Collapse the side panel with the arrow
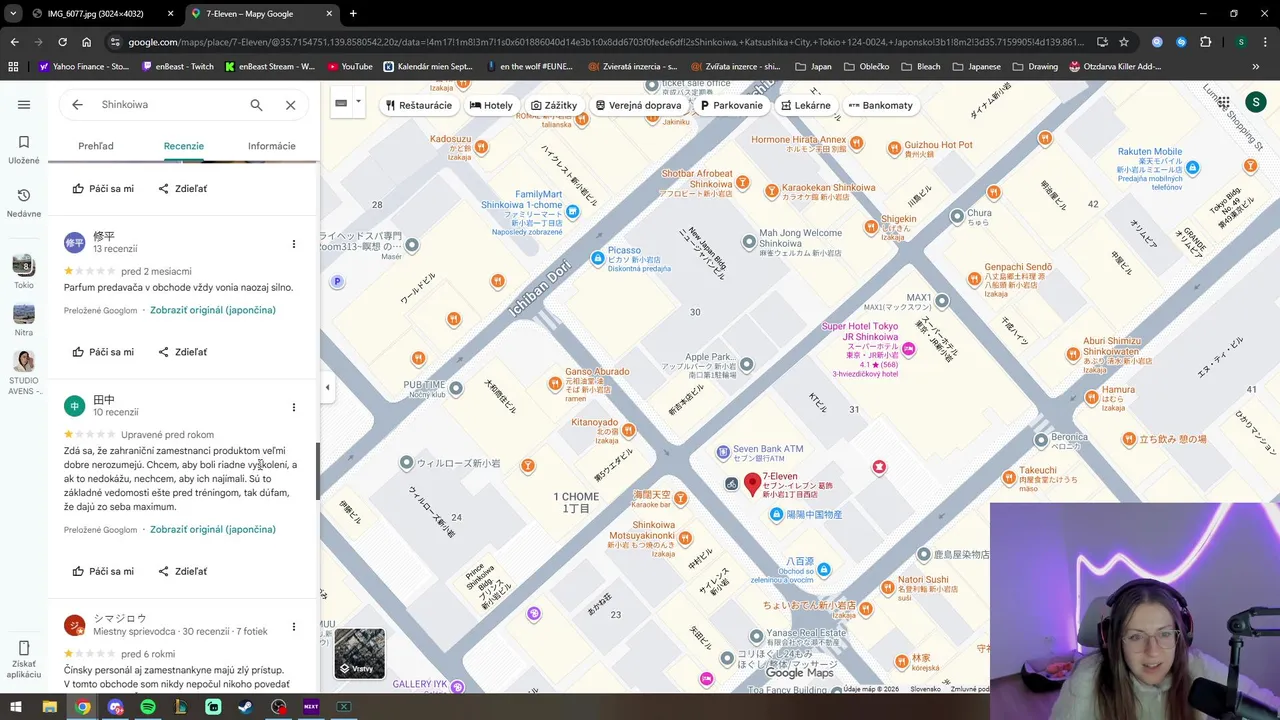Viewport: 1280px width, 720px height. pyautogui.click(x=327, y=387)
